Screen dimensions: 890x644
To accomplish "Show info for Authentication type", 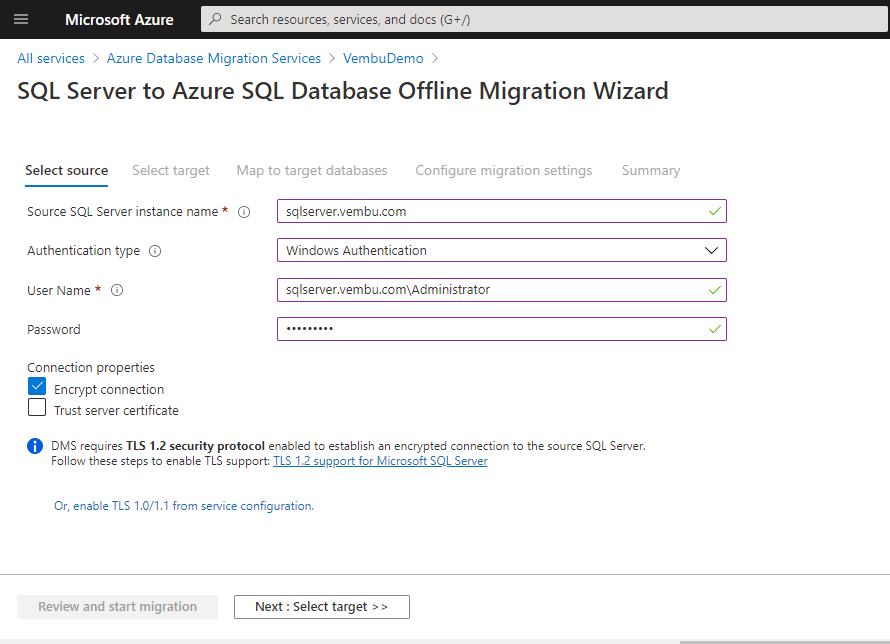I will 155,251.
